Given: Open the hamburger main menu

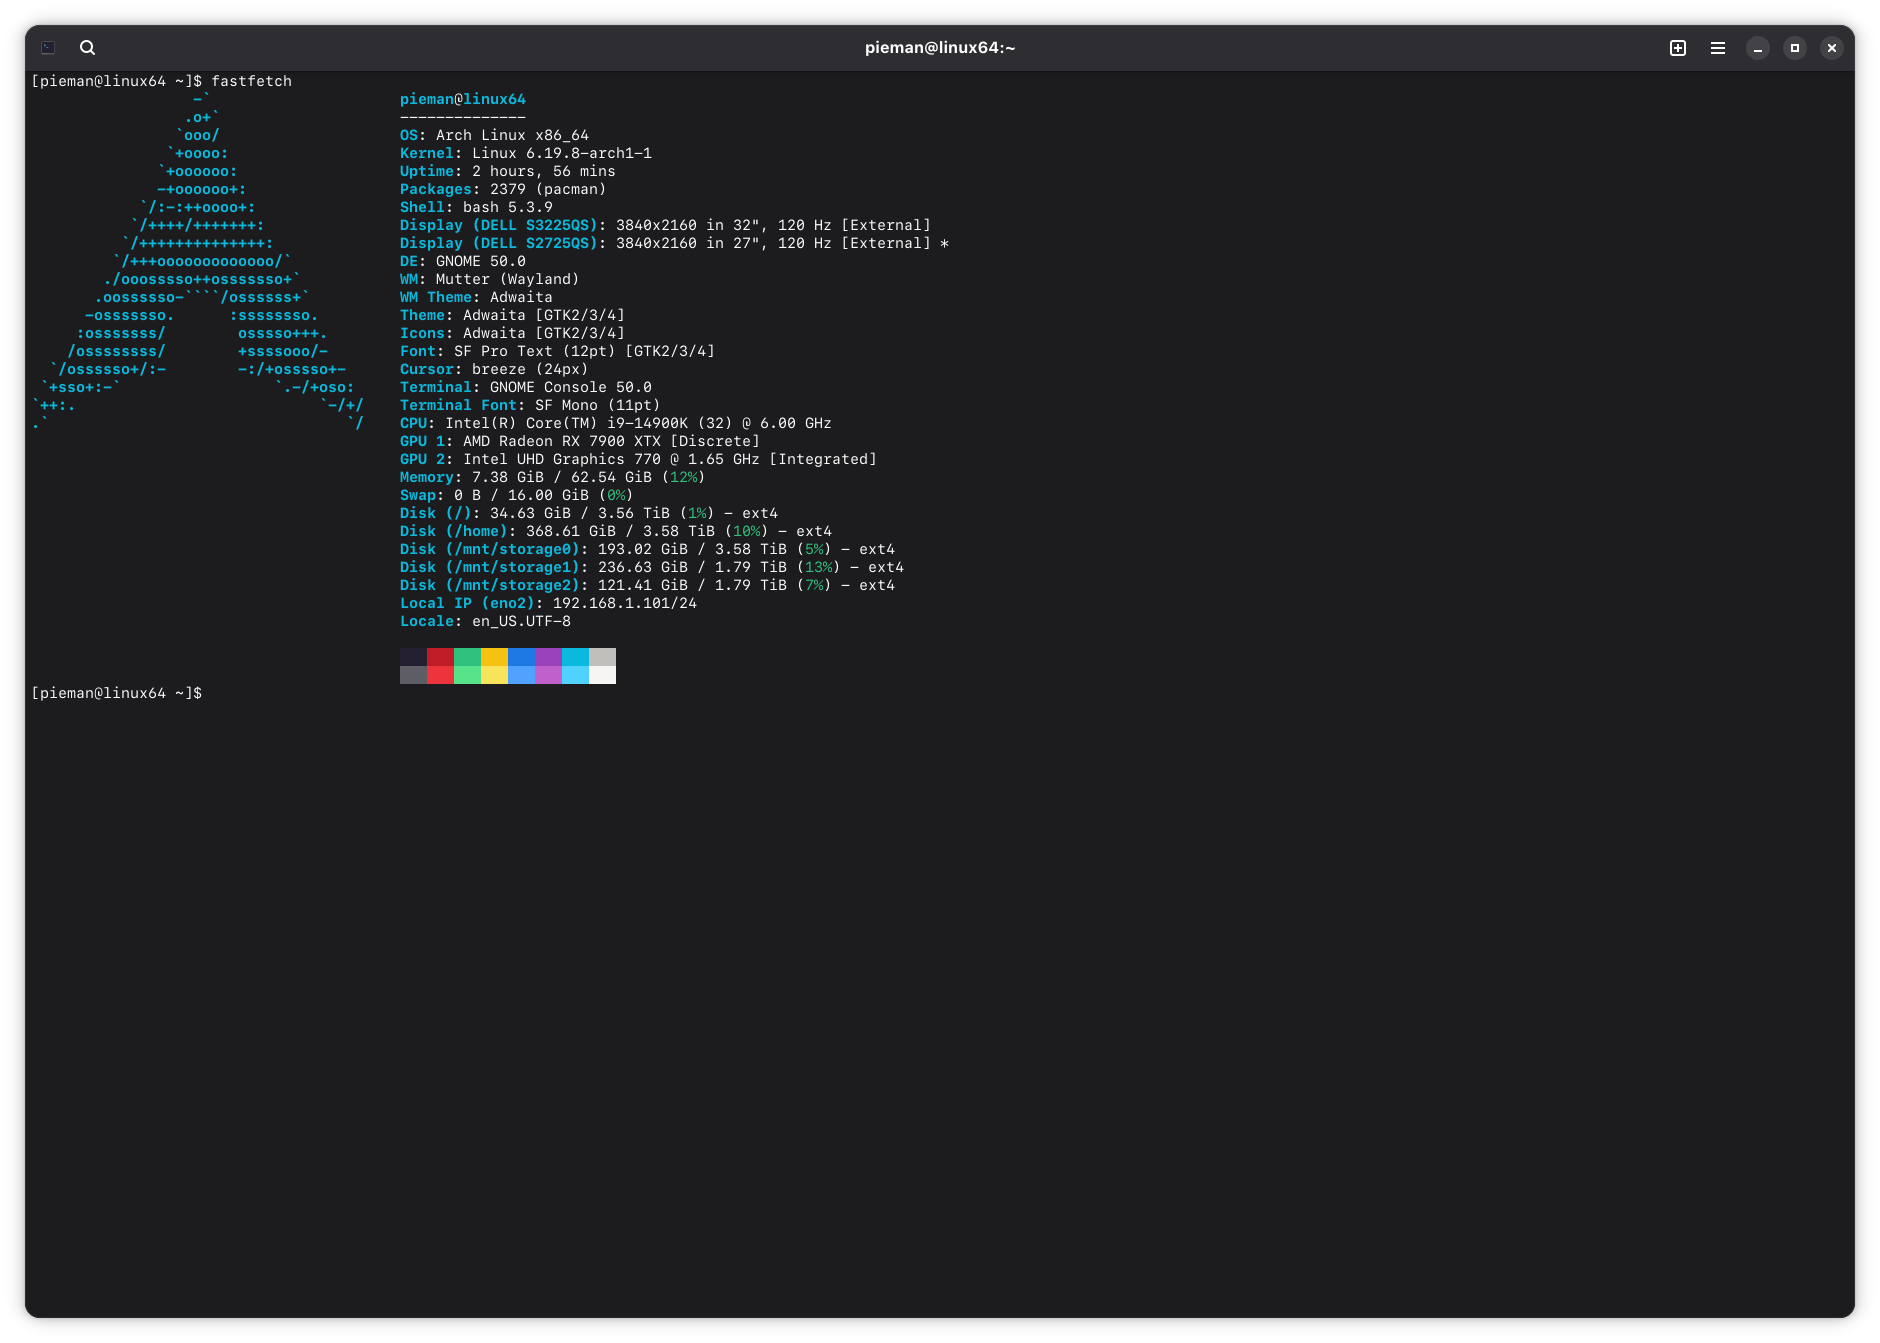Looking at the screenshot, I should (x=1718, y=48).
